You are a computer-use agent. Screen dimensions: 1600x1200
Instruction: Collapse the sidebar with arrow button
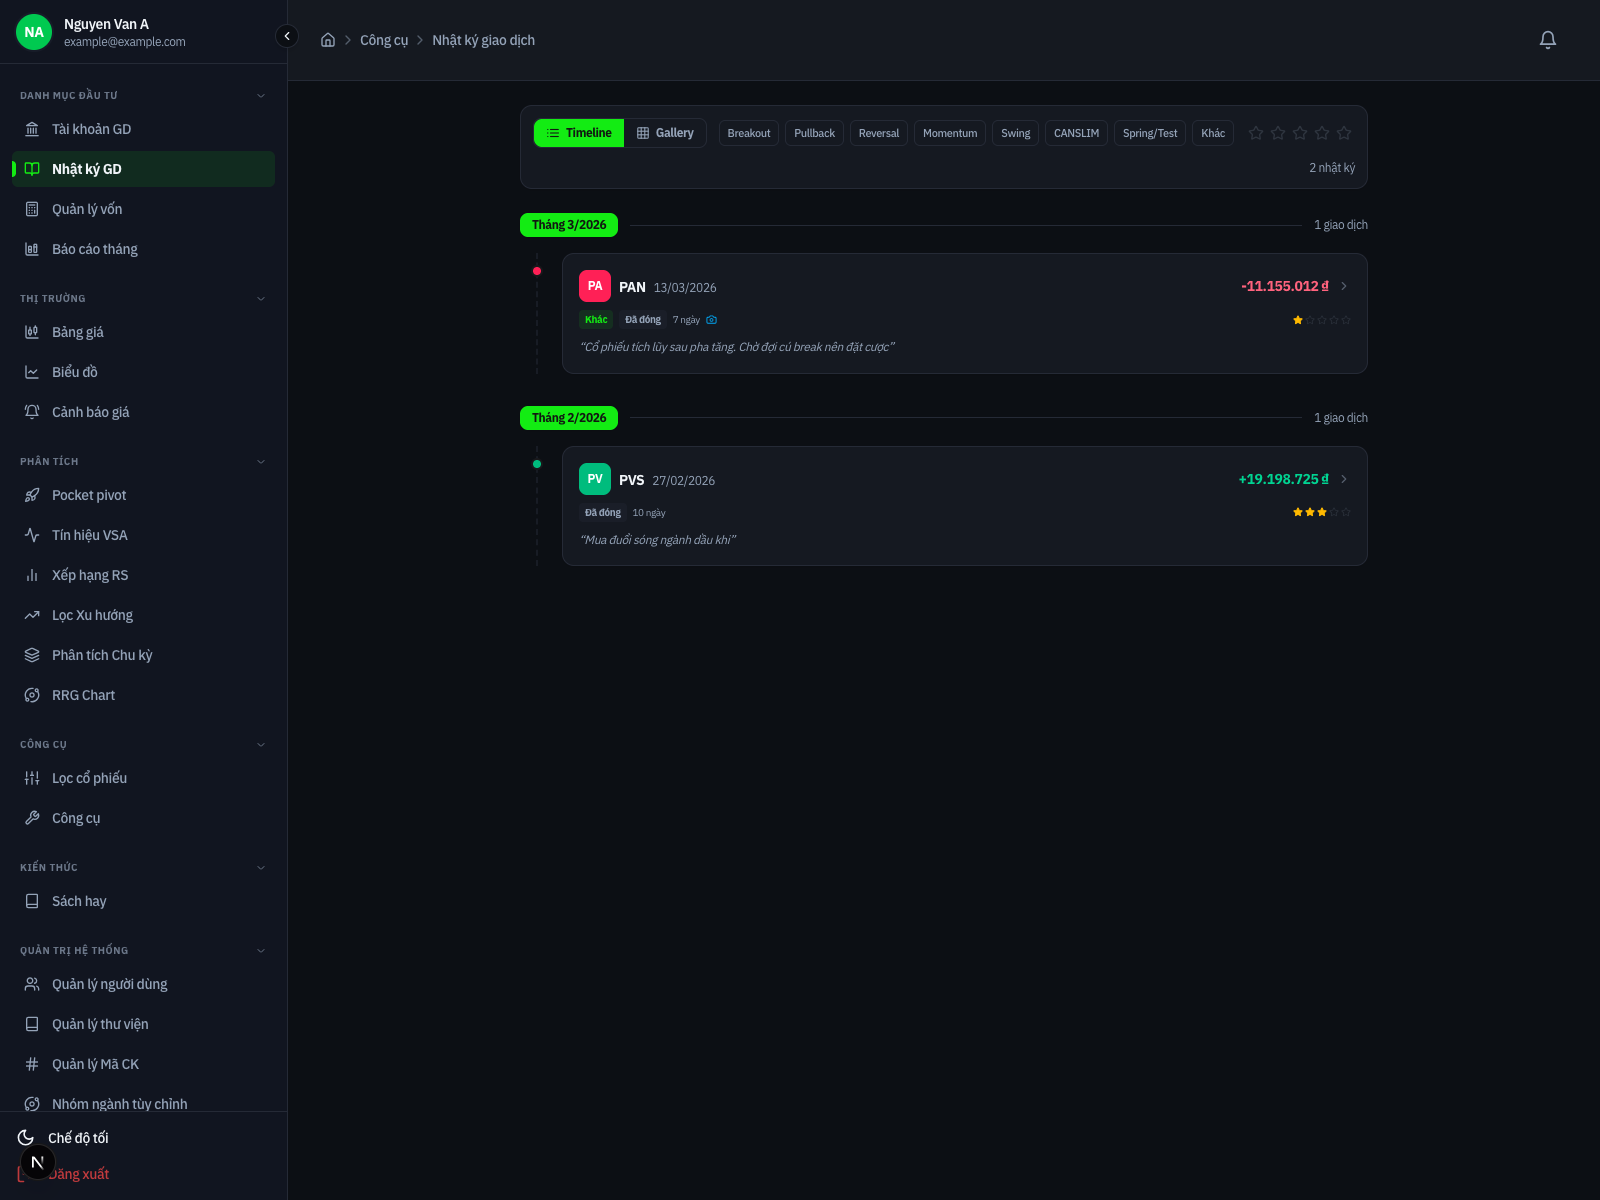click(x=287, y=36)
